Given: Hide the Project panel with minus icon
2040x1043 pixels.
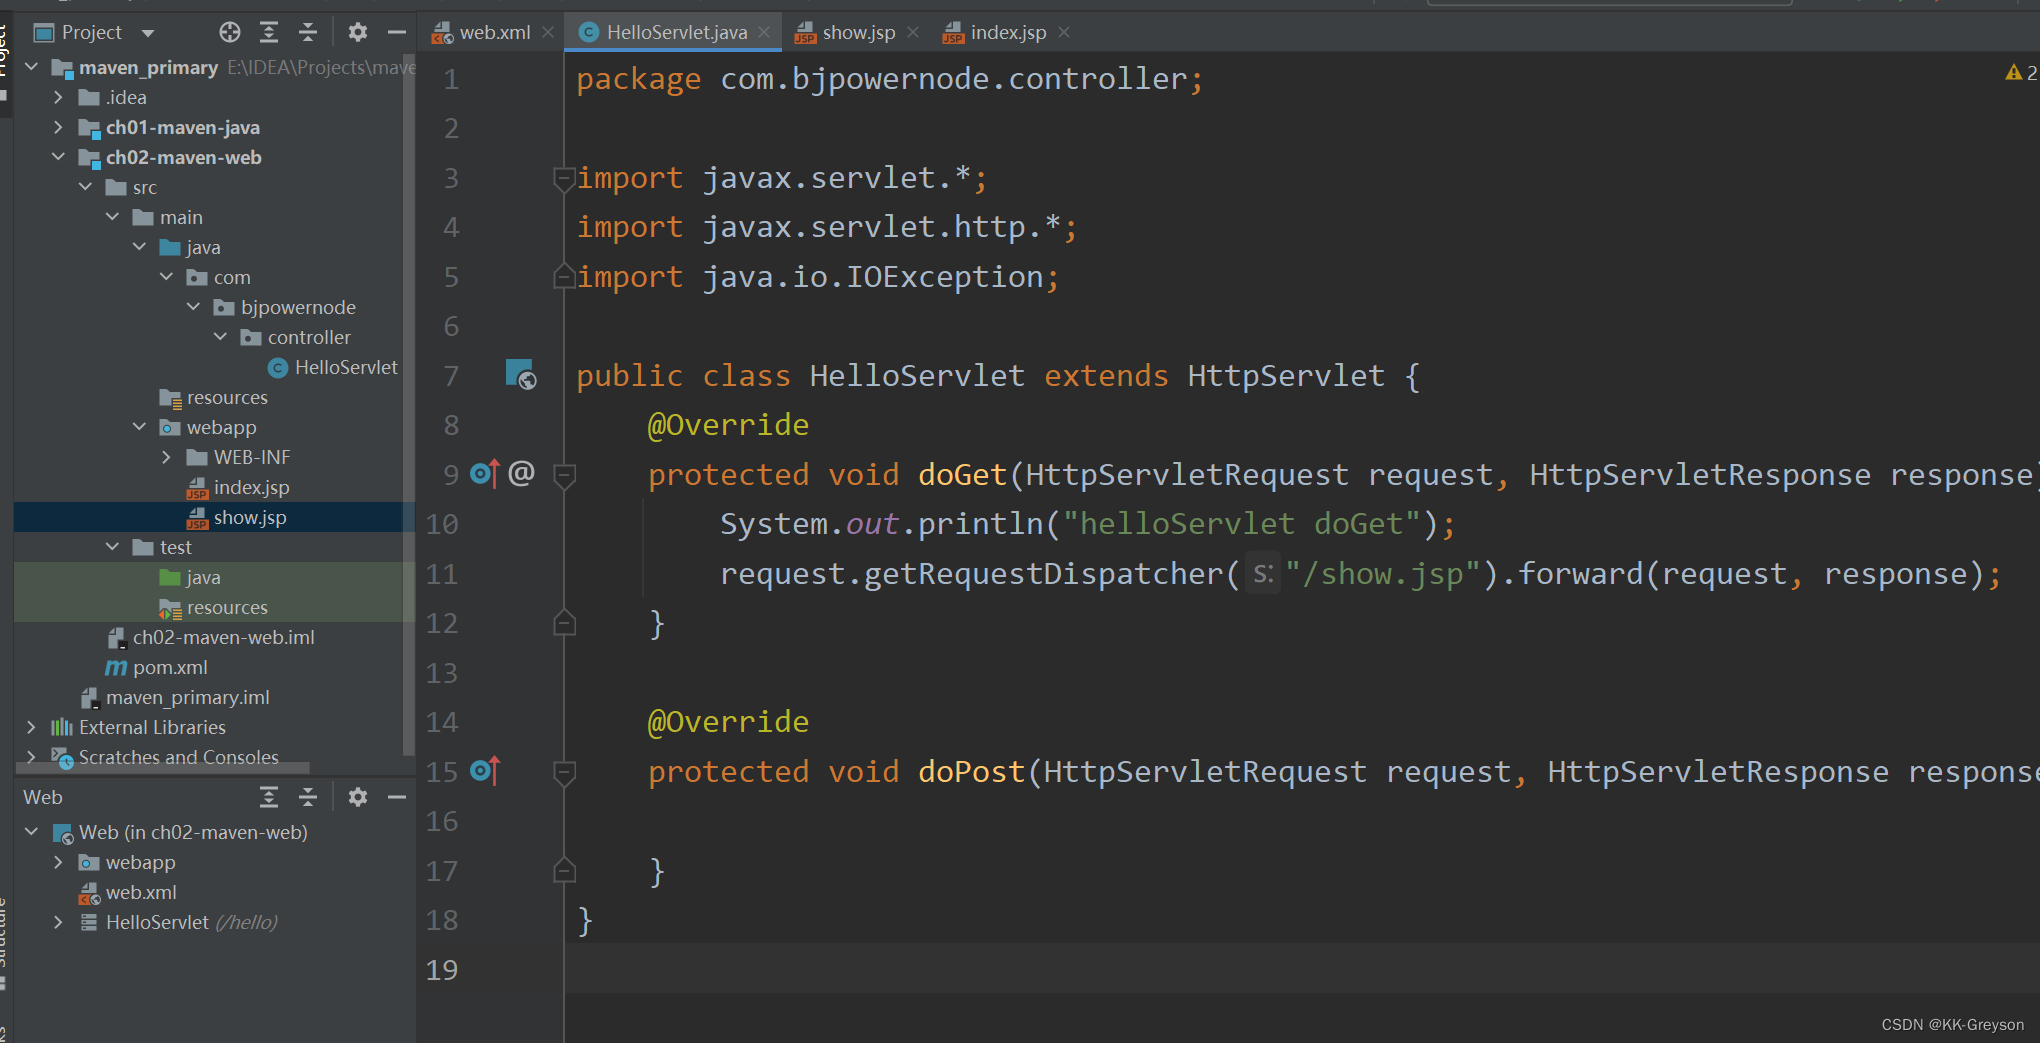Looking at the screenshot, I should coord(396,33).
